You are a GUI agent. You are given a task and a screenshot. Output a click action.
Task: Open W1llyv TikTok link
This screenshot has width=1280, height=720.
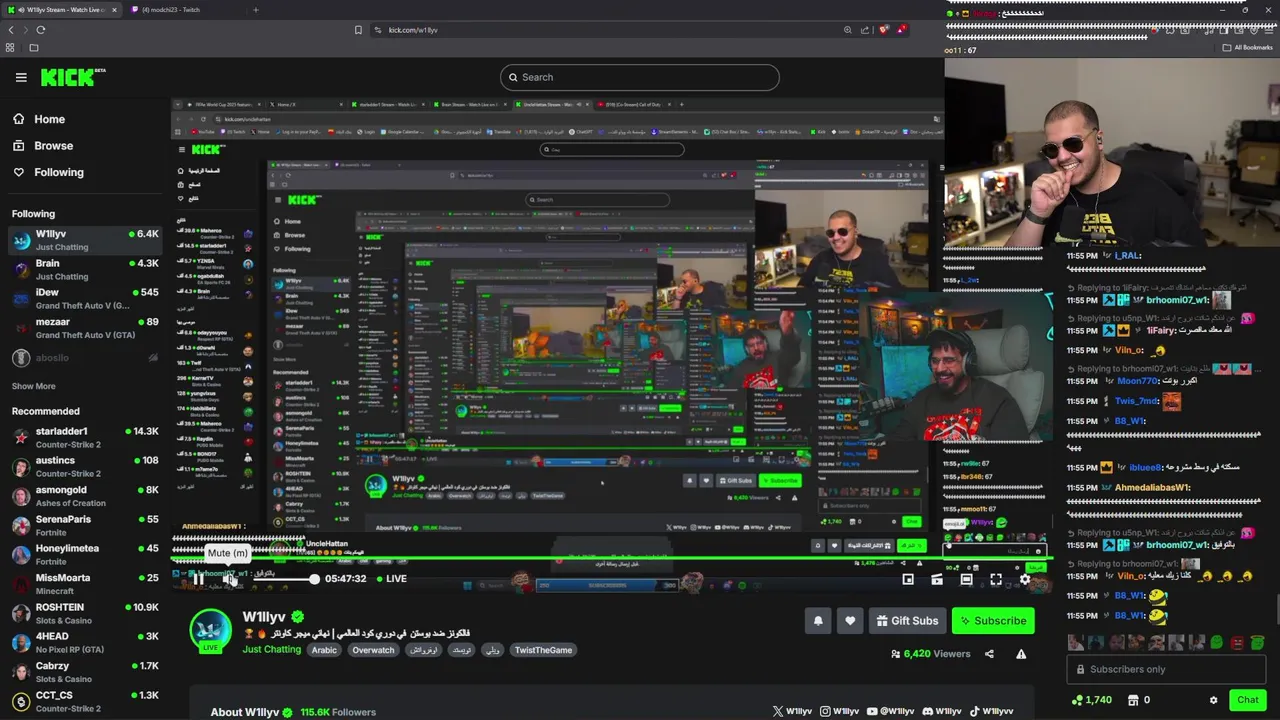click(x=990, y=712)
